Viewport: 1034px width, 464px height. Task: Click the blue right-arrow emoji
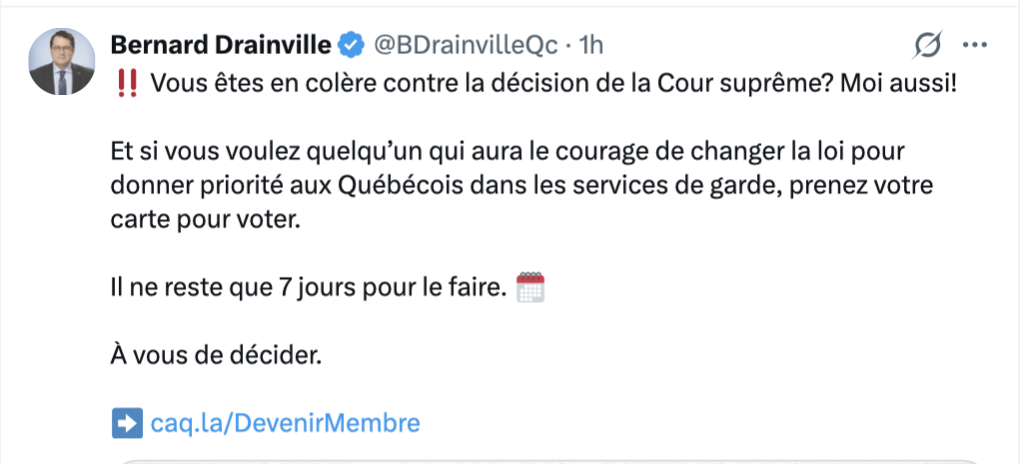pos(126,423)
